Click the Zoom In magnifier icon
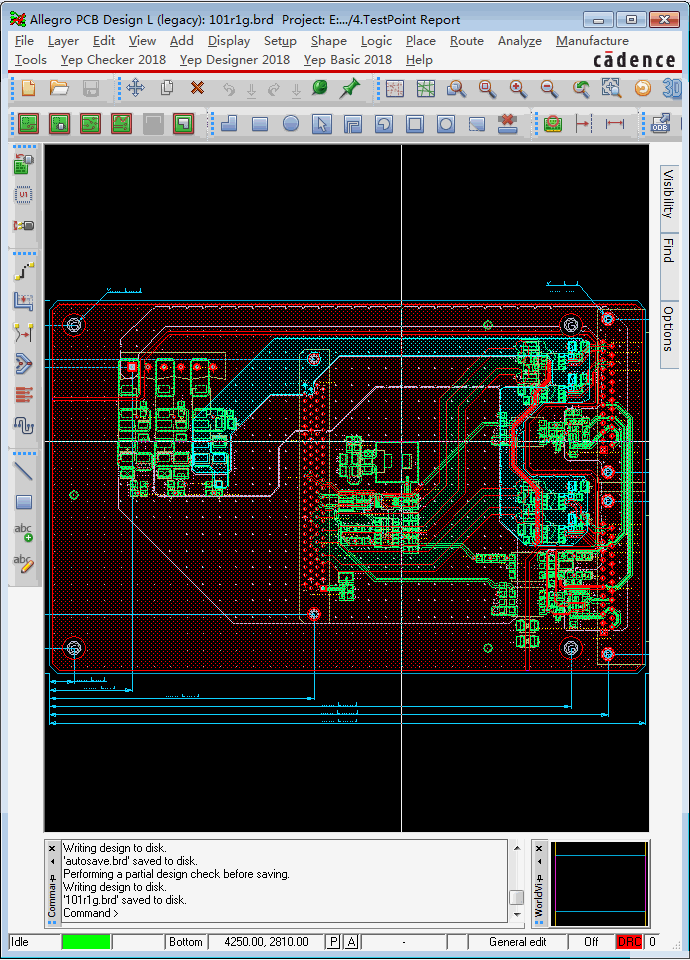 pyautogui.click(x=518, y=89)
